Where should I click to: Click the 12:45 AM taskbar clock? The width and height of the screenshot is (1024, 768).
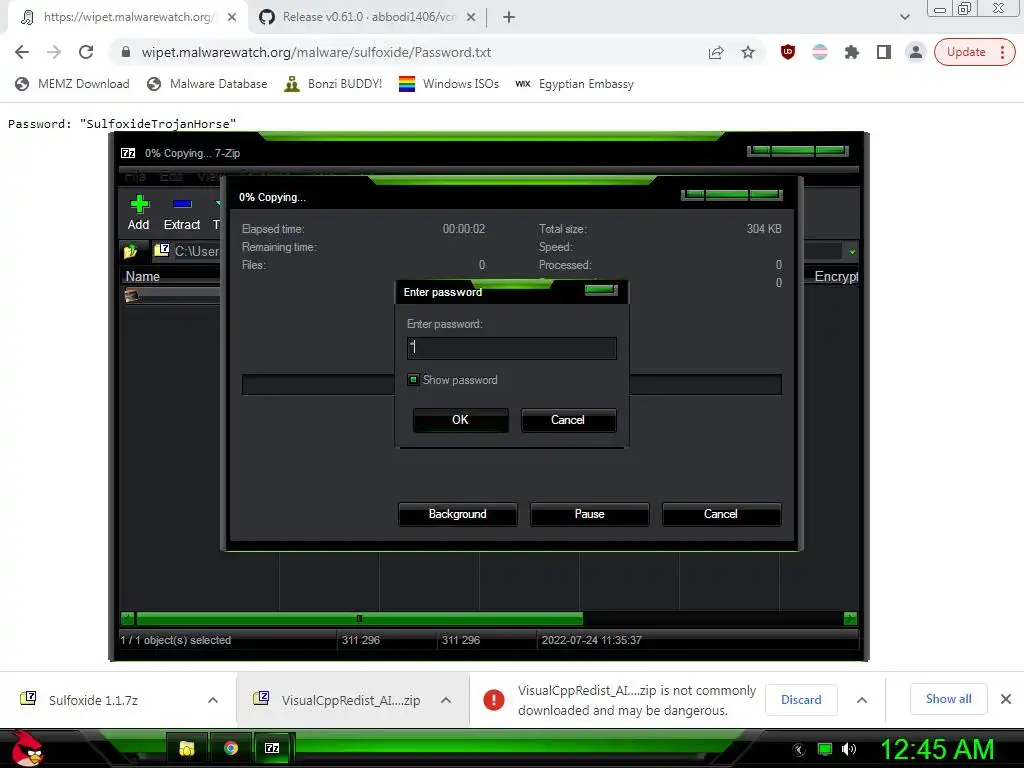coord(937,749)
